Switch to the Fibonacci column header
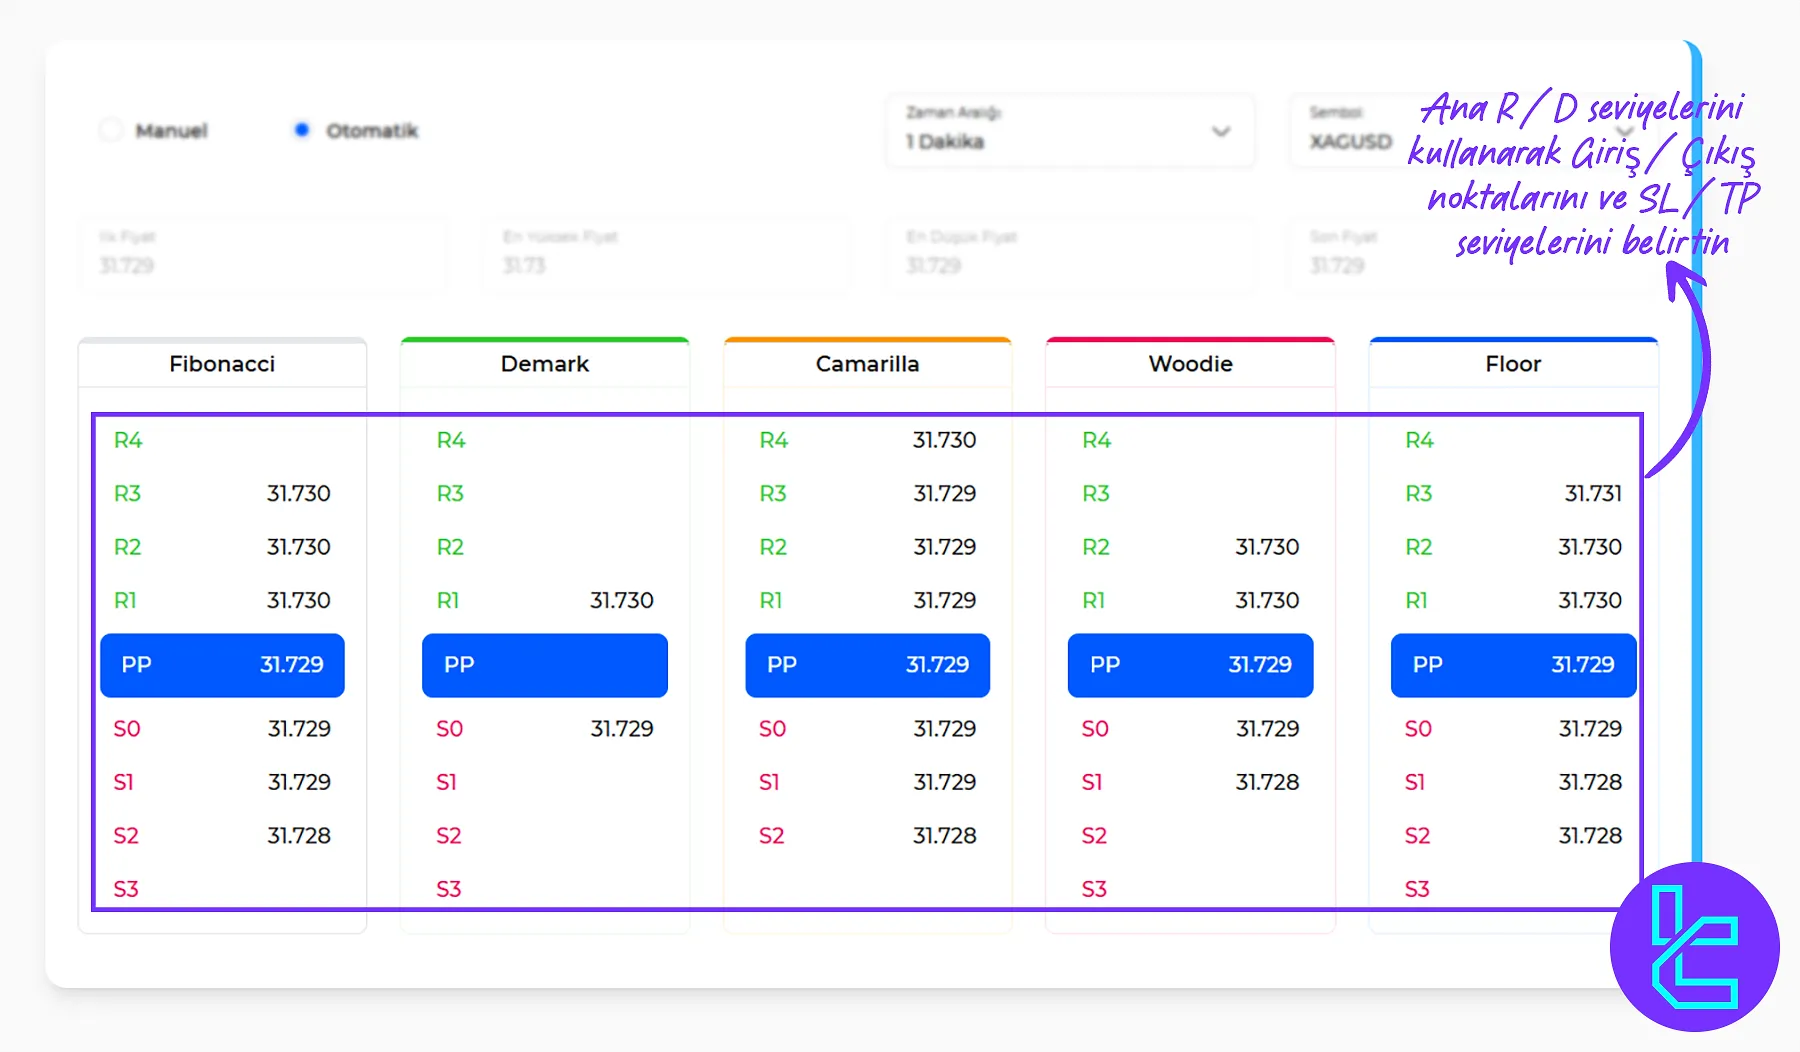This screenshot has width=1800, height=1052. pos(222,364)
